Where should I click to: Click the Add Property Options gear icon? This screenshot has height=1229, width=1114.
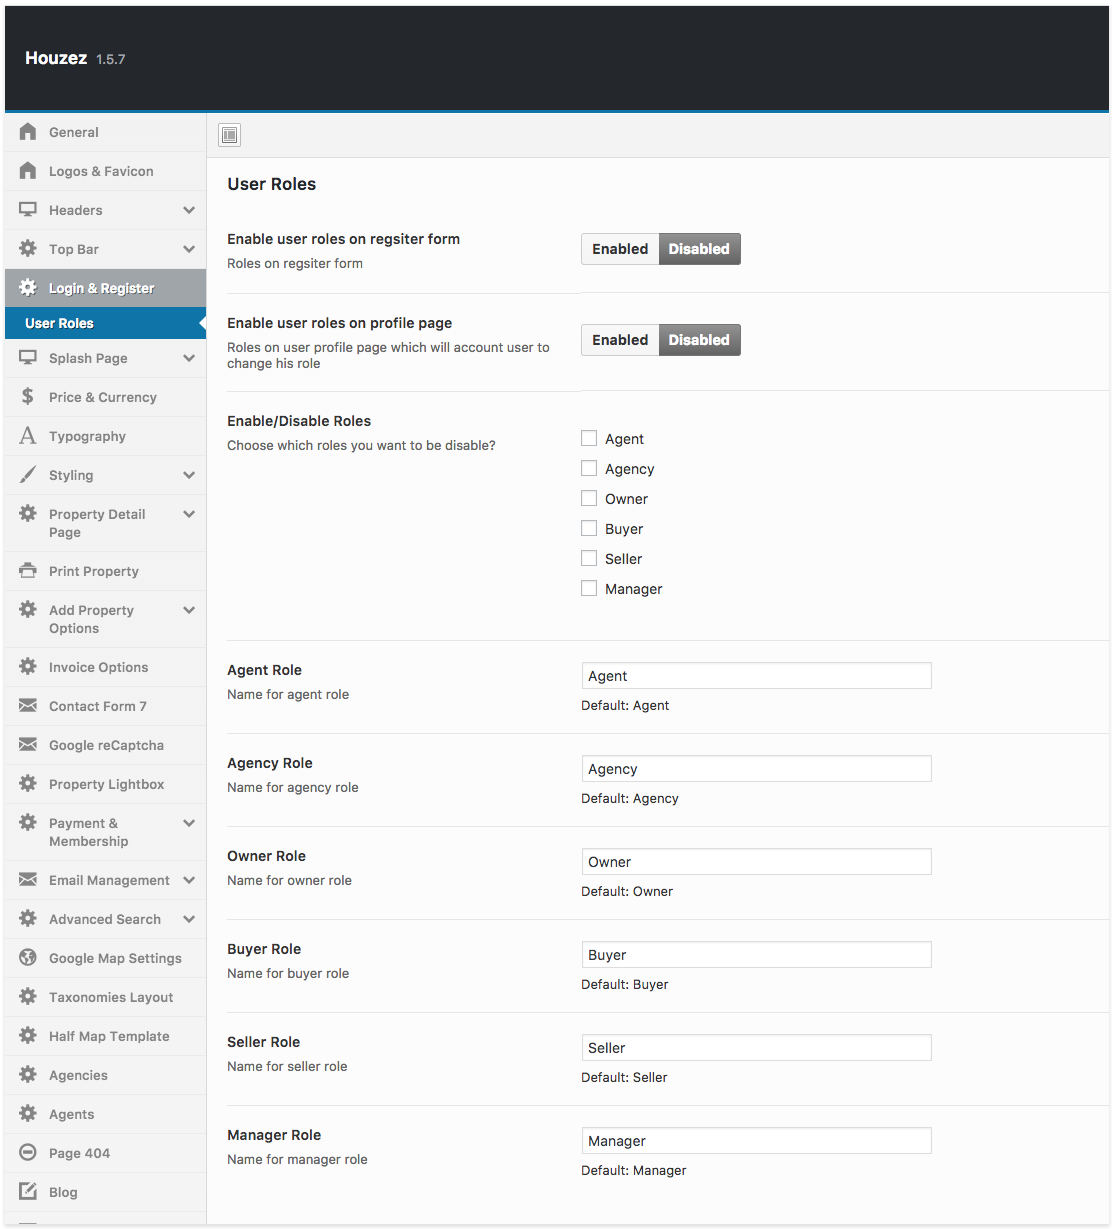coord(28,609)
